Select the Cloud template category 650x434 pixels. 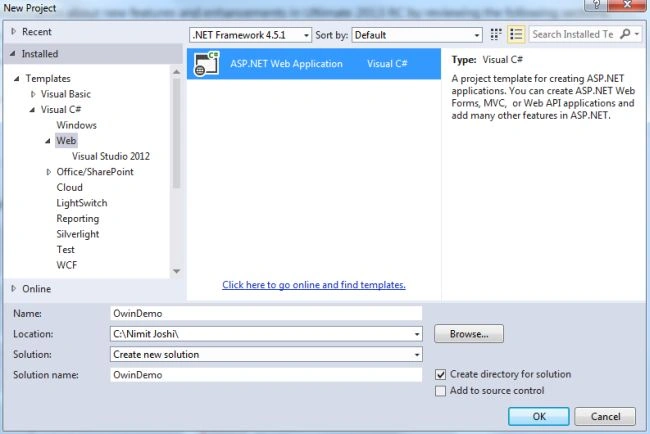tap(69, 187)
